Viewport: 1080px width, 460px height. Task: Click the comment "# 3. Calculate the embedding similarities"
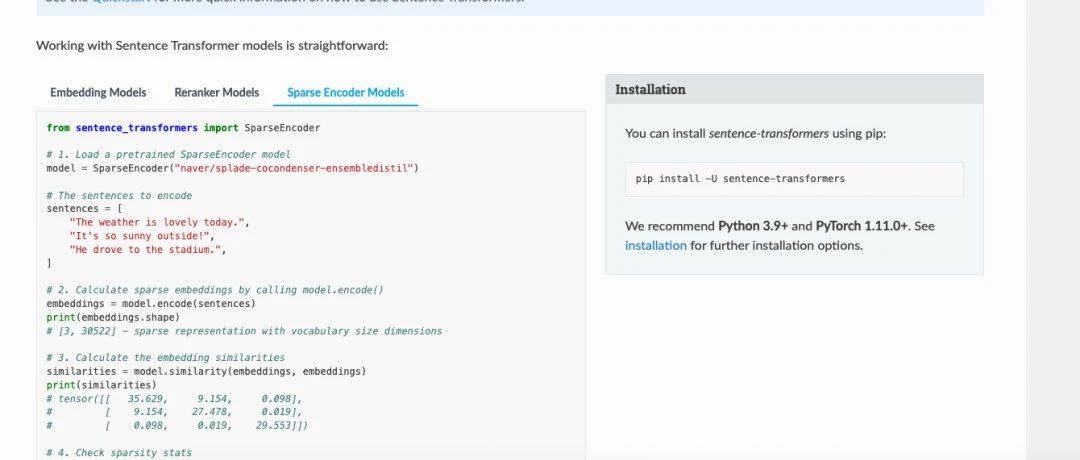165,358
